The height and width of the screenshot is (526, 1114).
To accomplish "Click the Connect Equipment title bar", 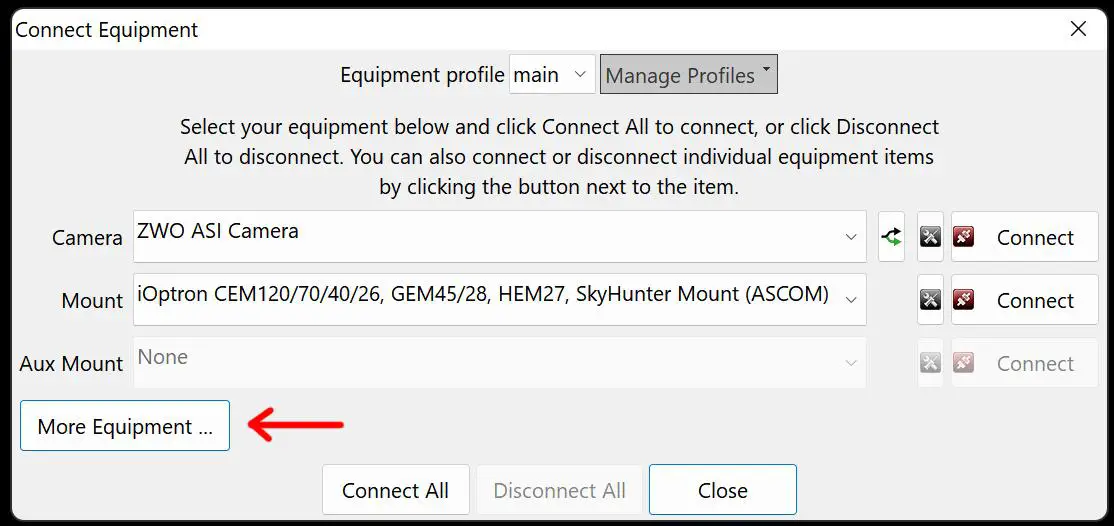I will [x=500, y=29].
